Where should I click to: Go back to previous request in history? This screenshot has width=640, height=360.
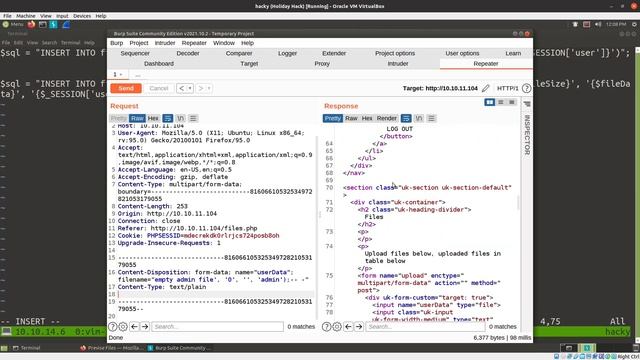(182, 88)
